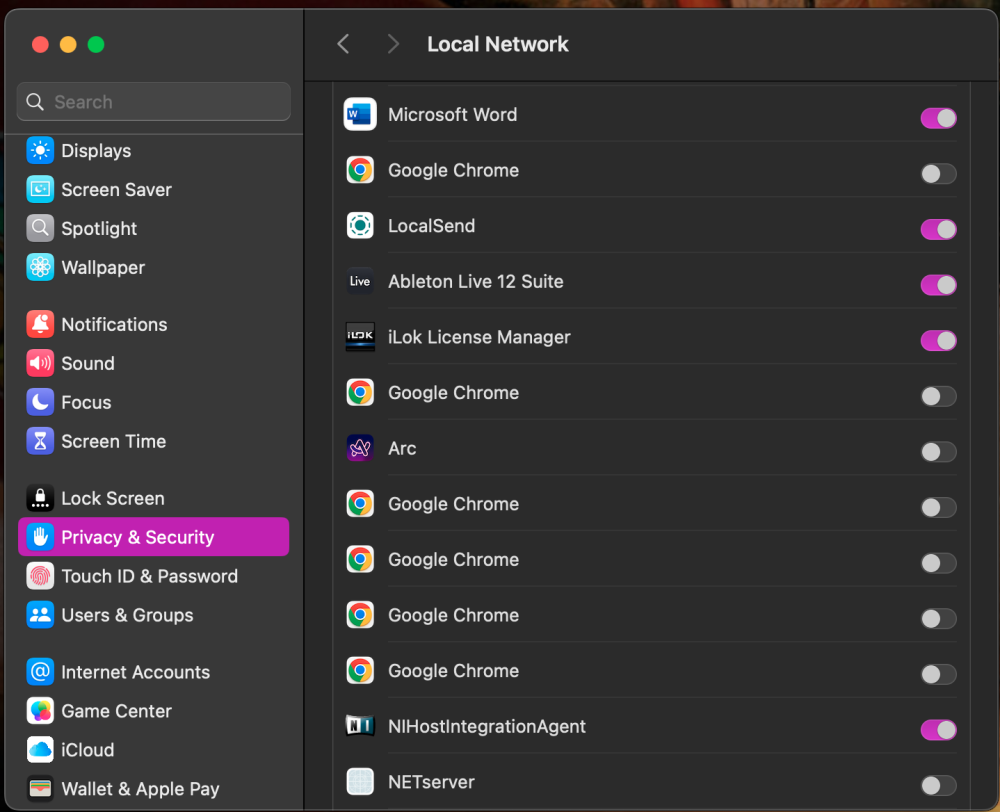This screenshot has width=1000, height=812.
Task: Select Privacy & Security in sidebar
Action: pos(154,536)
